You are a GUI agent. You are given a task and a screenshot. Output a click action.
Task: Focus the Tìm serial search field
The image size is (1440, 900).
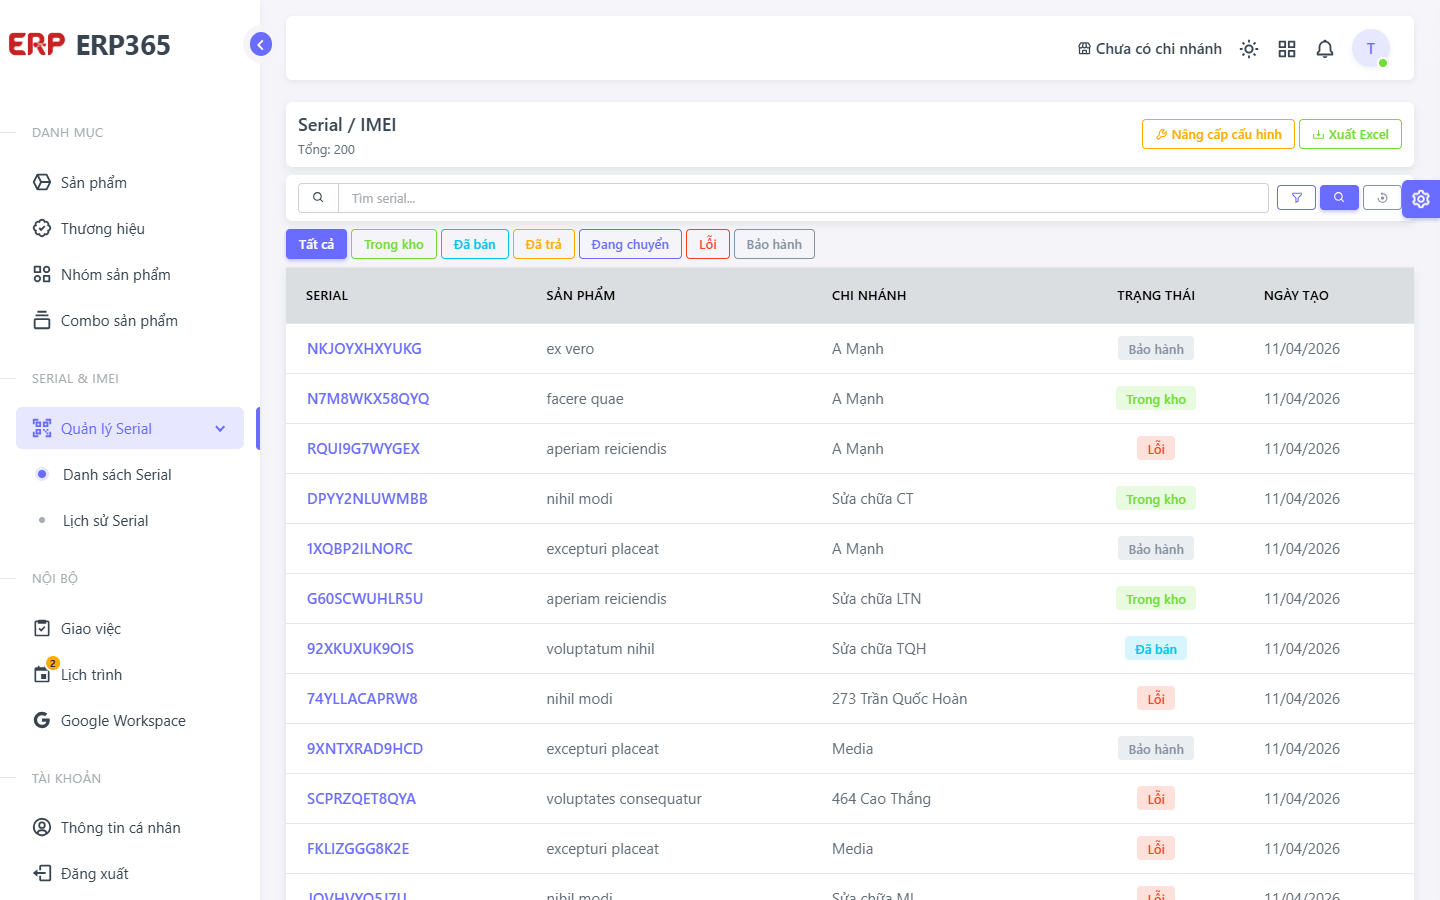tap(803, 198)
